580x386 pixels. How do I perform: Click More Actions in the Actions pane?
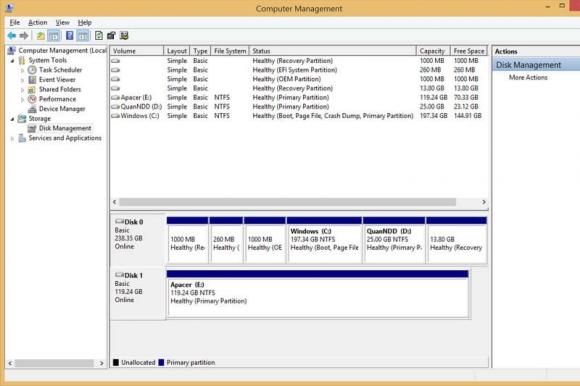(528, 77)
